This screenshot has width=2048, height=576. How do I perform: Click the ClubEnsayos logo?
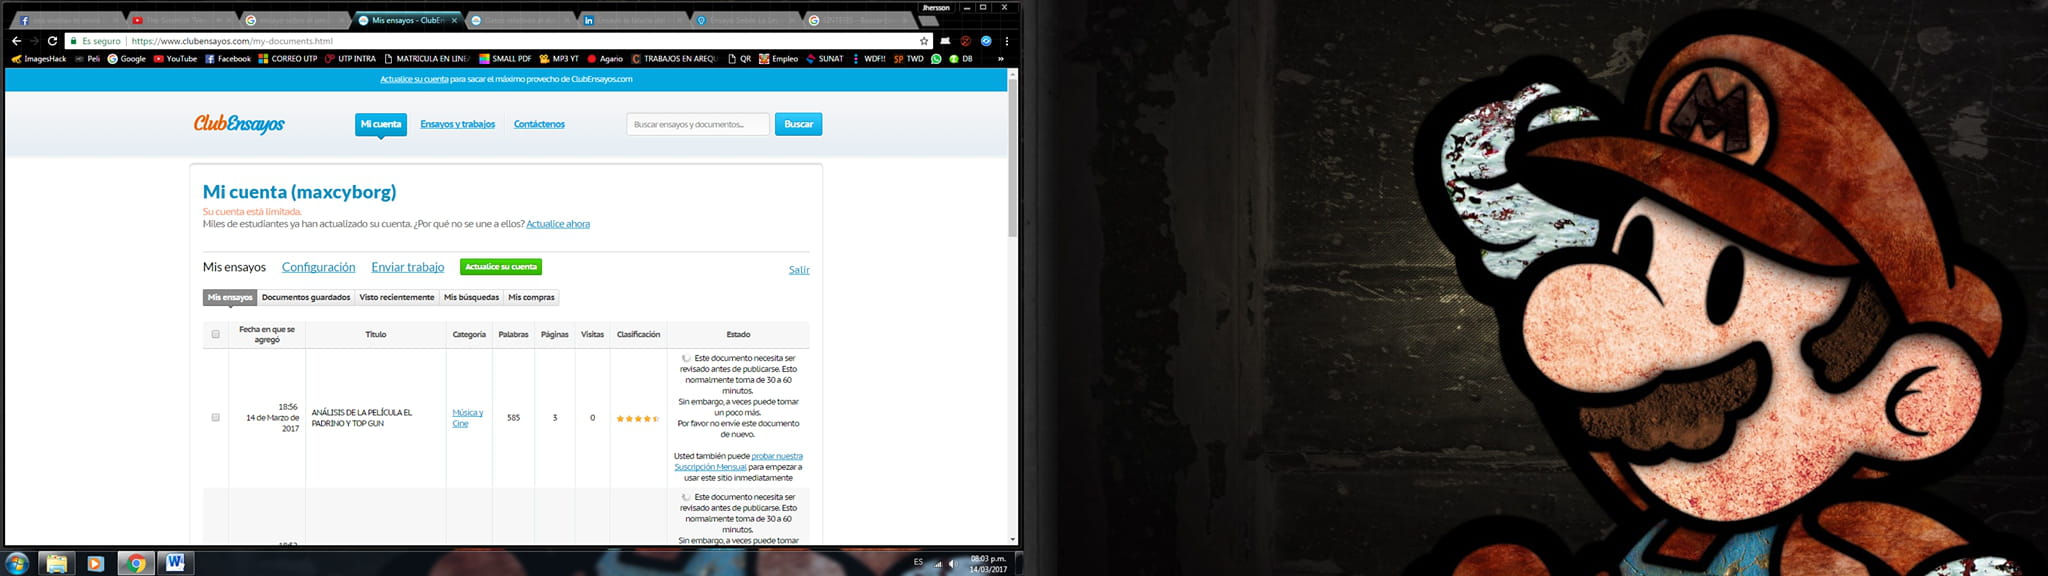pos(239,124)
